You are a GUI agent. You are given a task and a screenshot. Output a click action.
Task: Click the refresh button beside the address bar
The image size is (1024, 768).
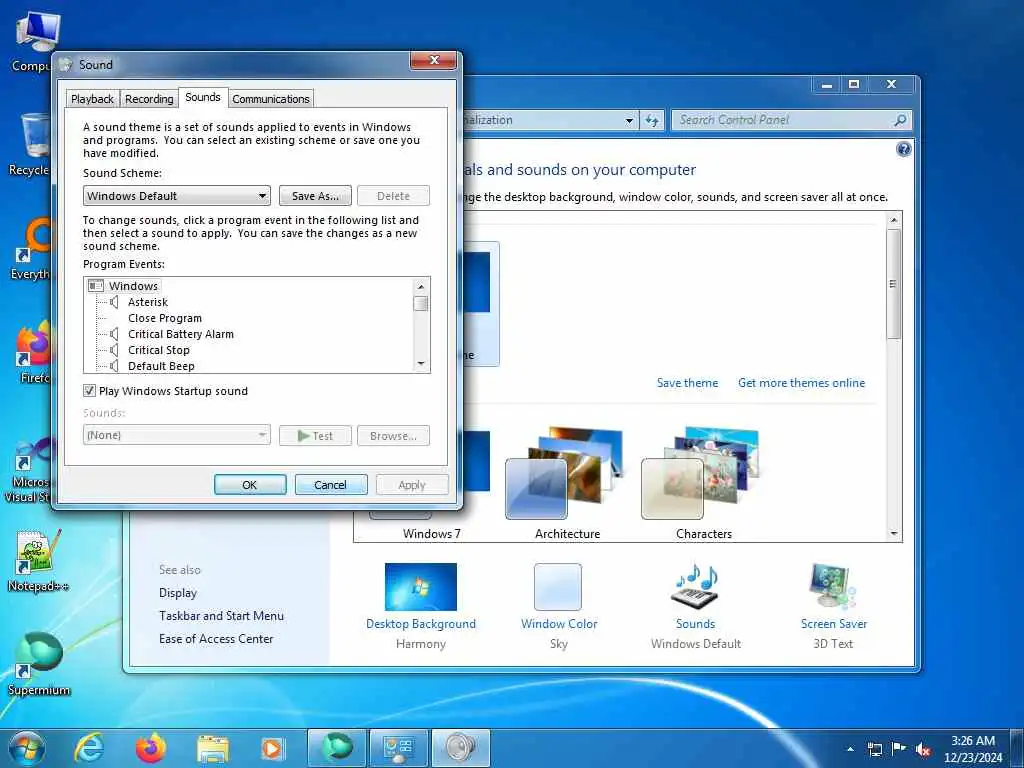click(652, 120)
